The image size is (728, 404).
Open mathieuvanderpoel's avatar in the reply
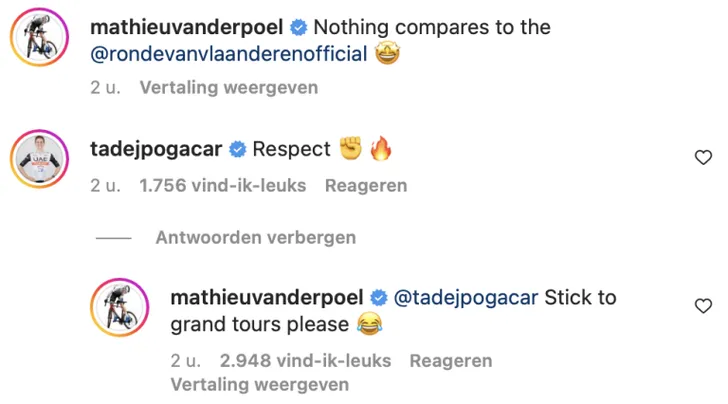(120, 308)
